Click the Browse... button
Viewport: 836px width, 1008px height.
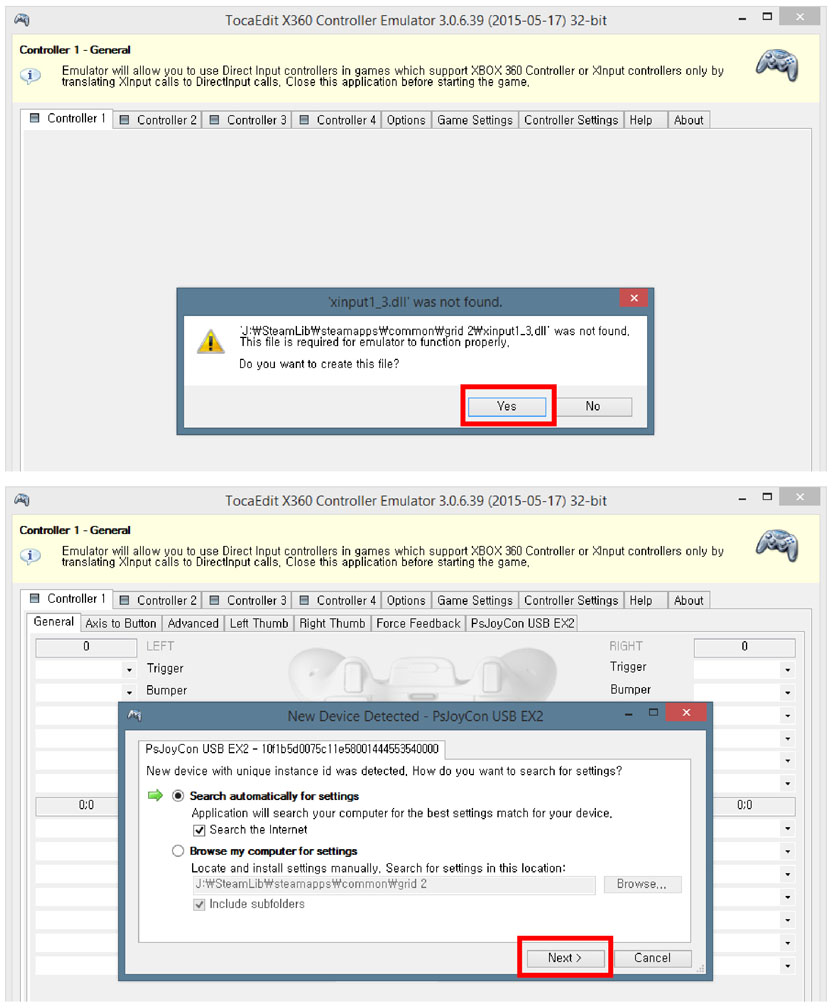coord(642,885)
